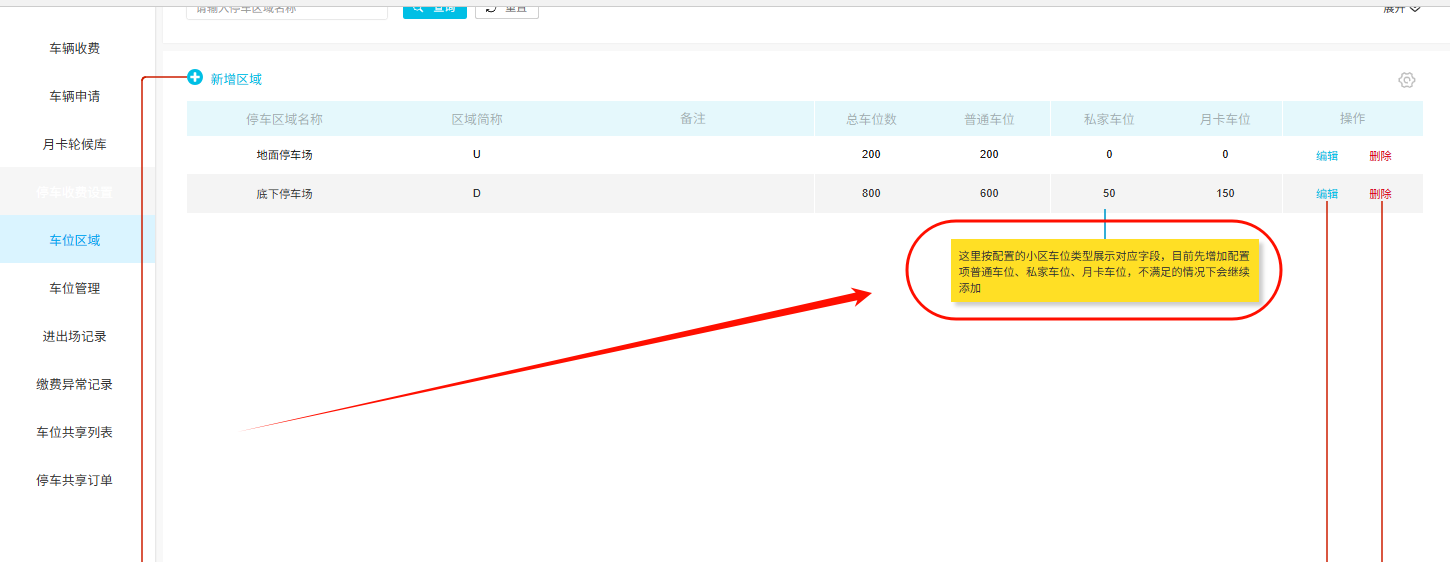Go to 车位共享列表 page
This screenshot has width=1450, height=562.
(75, 432)
